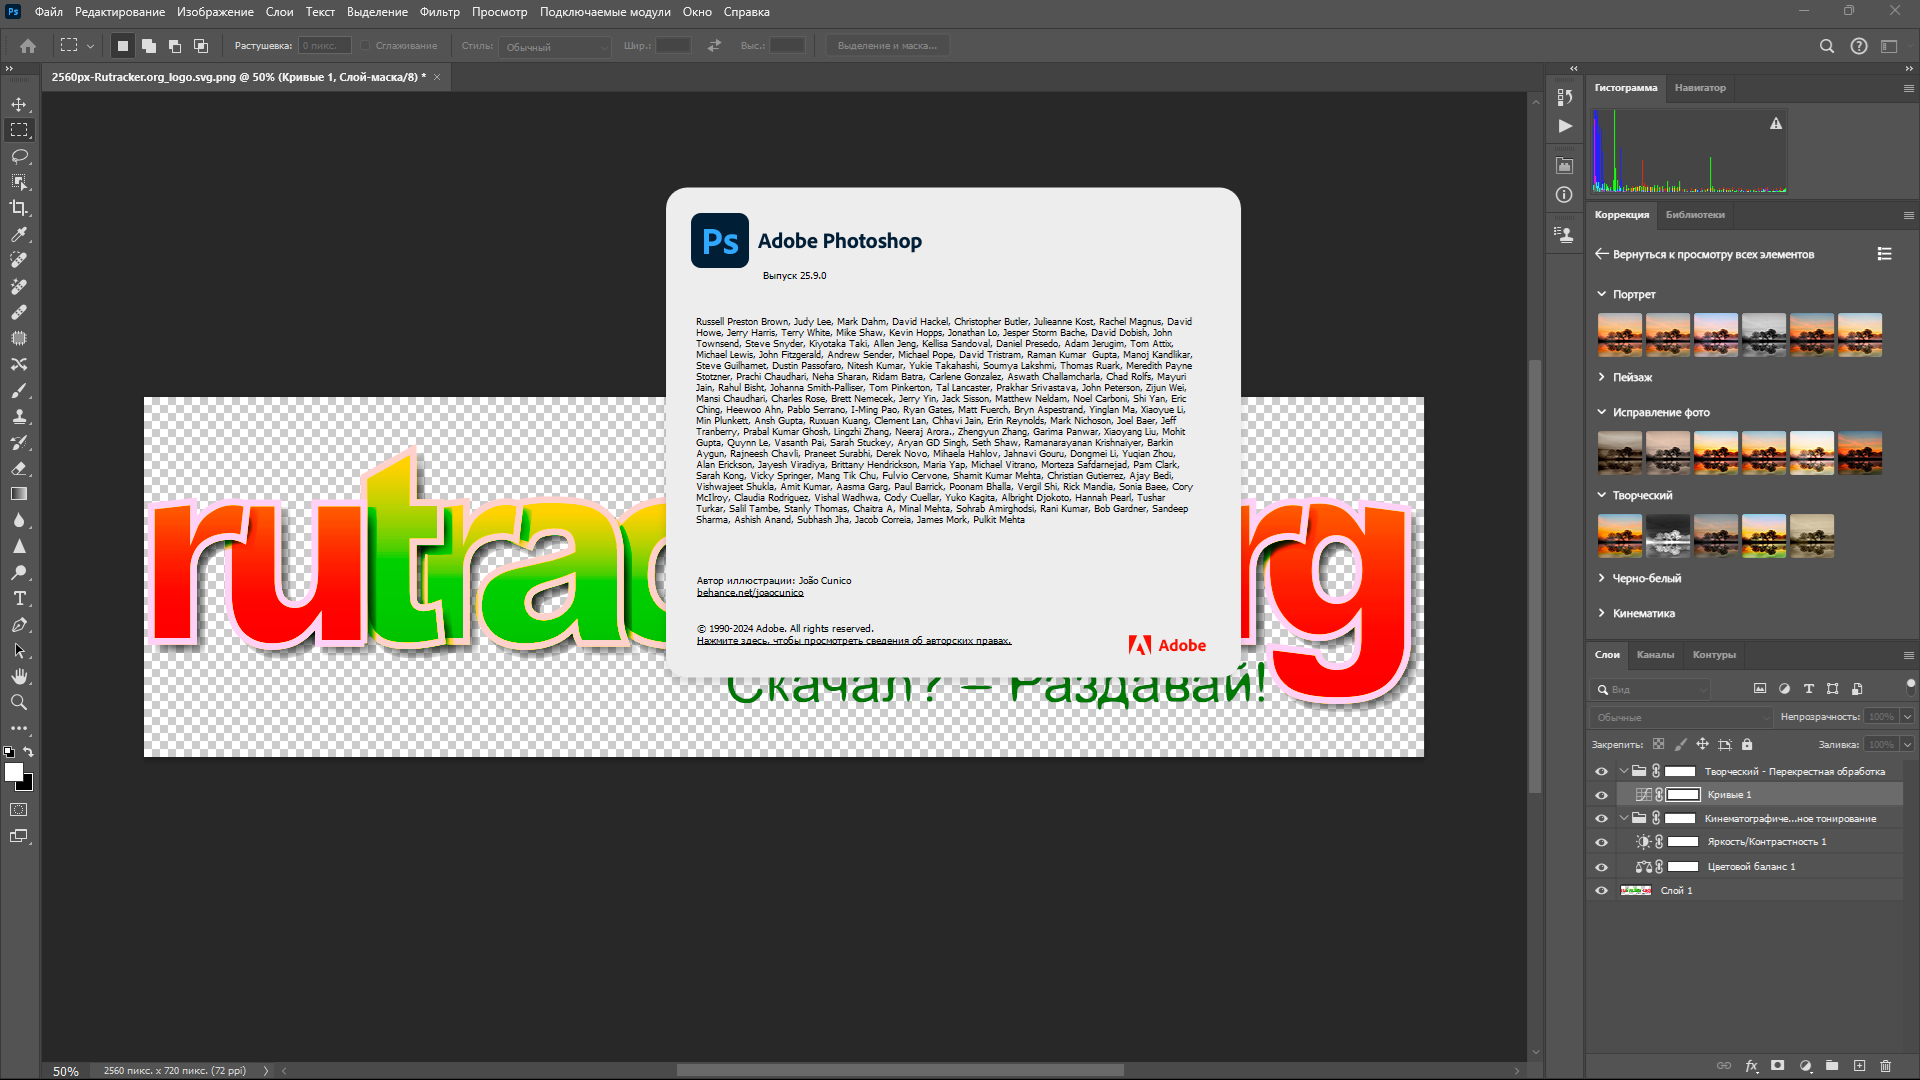Toggle the Сглаживание checkbox
The width and height of the screenshot is (1920, 1080).
[366, 46]
